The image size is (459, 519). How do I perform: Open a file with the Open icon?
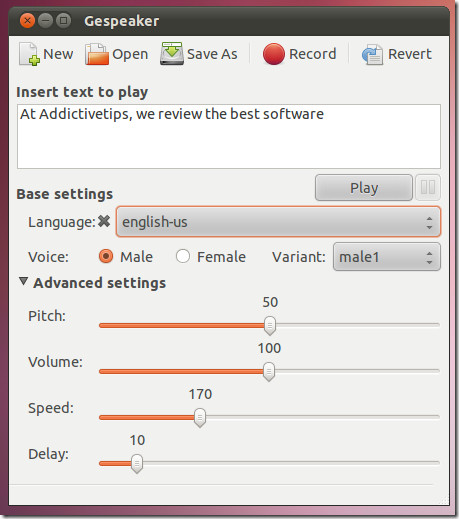pos(97,54)
